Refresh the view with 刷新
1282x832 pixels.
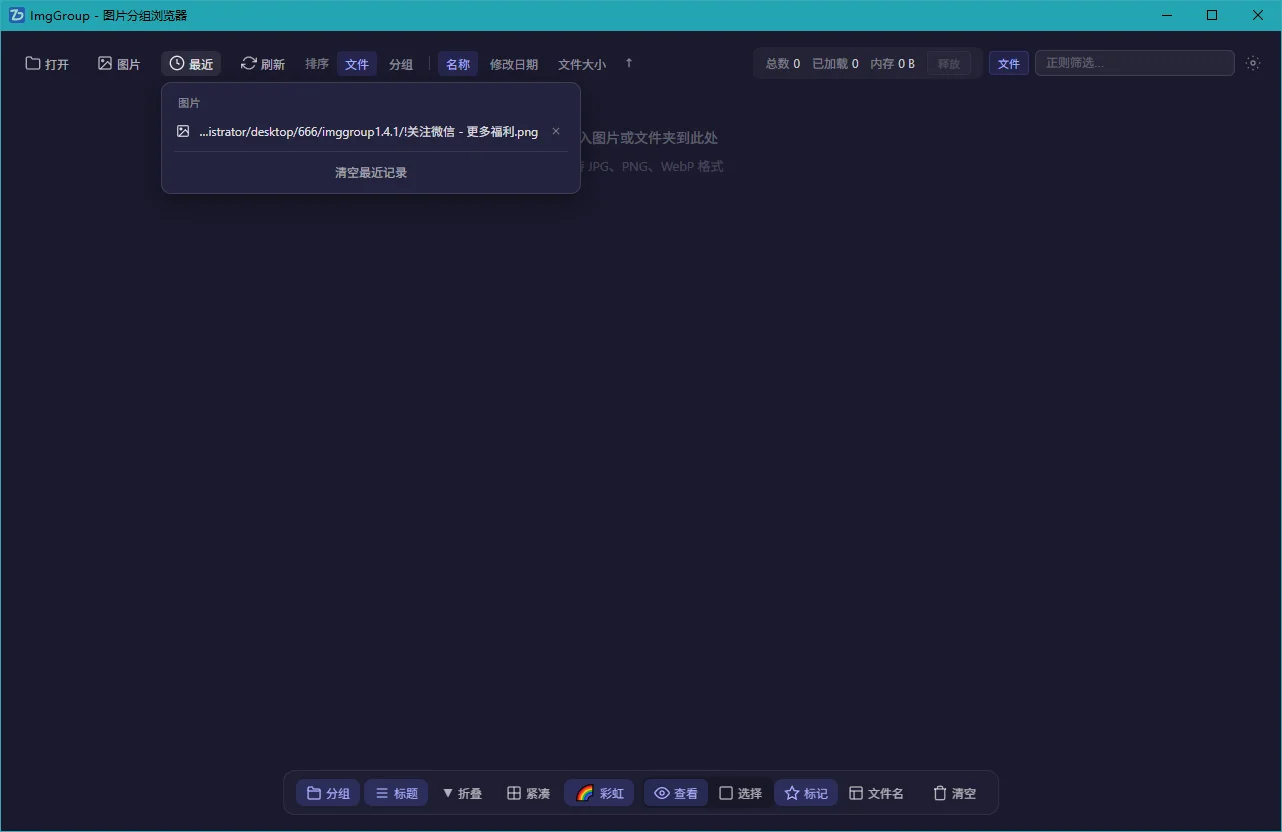point(263,64)
